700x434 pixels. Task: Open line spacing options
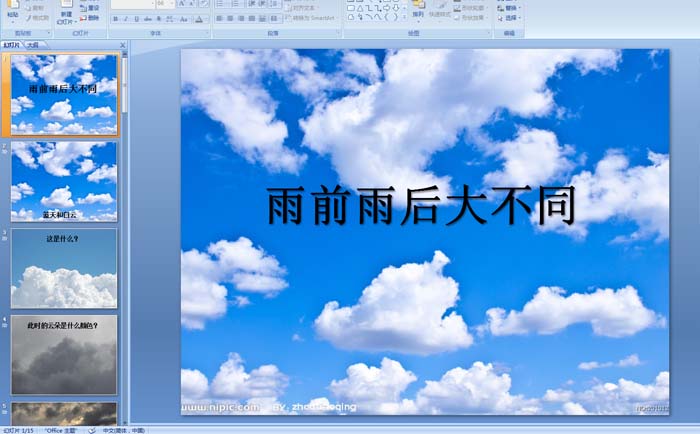(x=275, y=4)
